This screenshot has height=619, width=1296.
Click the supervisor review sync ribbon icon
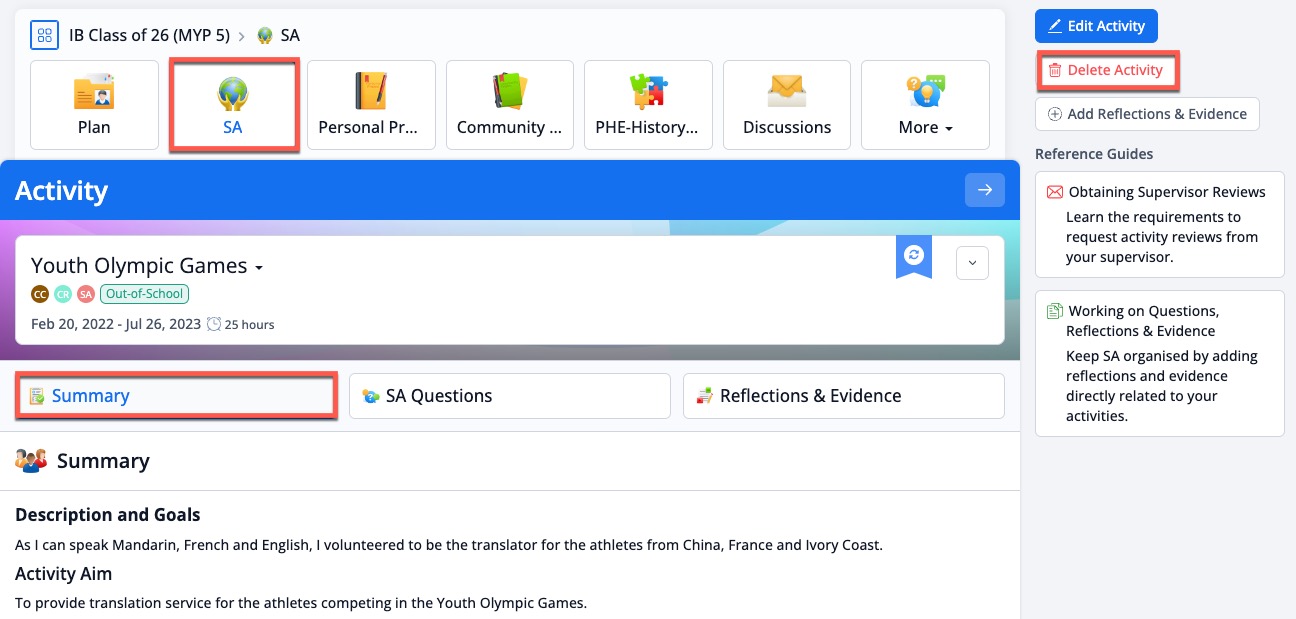point(913,255)
